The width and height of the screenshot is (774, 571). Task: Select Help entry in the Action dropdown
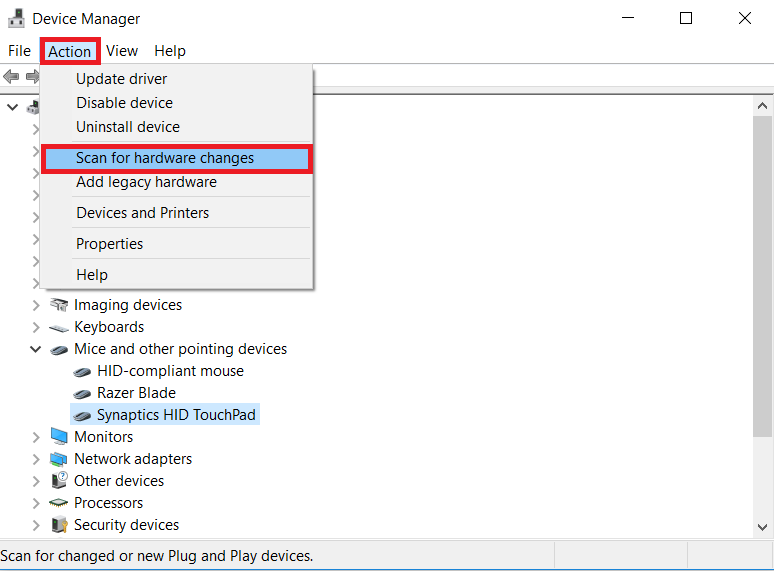(176, 275)
